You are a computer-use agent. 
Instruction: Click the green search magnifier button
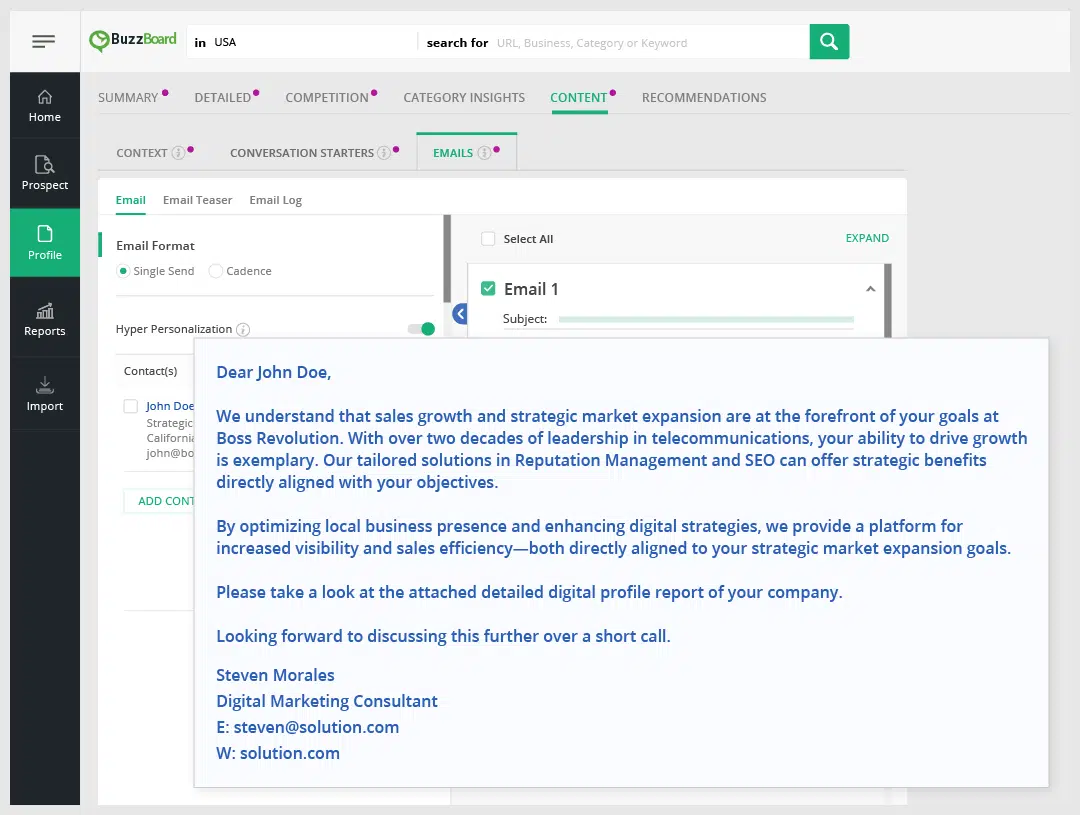829,42
